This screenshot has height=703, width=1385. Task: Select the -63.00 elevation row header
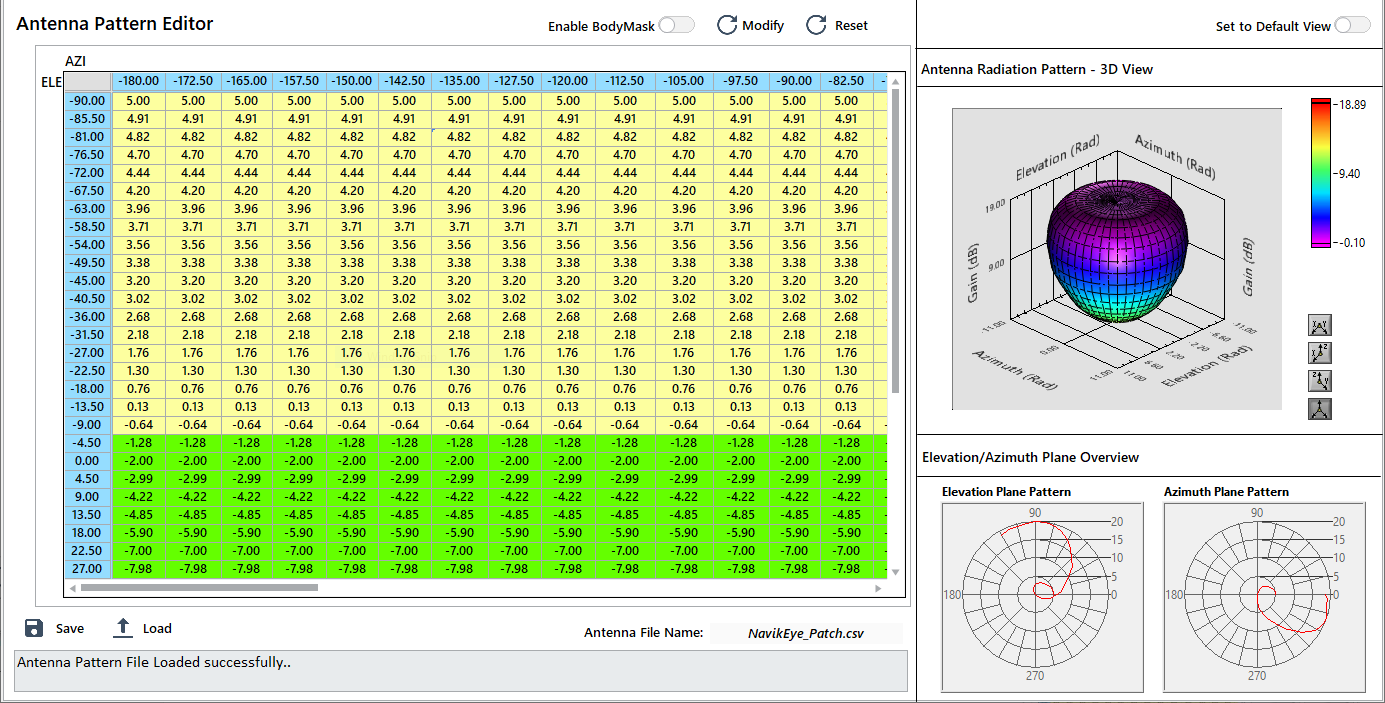point(88,208)
